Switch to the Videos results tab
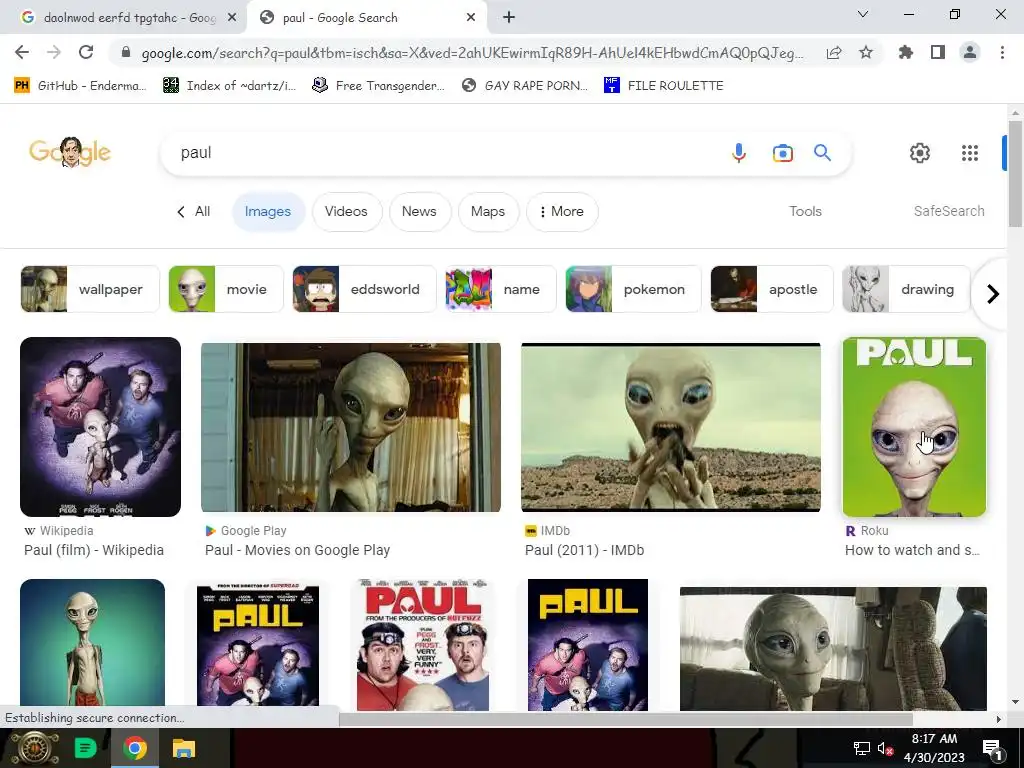Image resolution: width=1024 pixels, height=768 pixels. coord(346,212)
